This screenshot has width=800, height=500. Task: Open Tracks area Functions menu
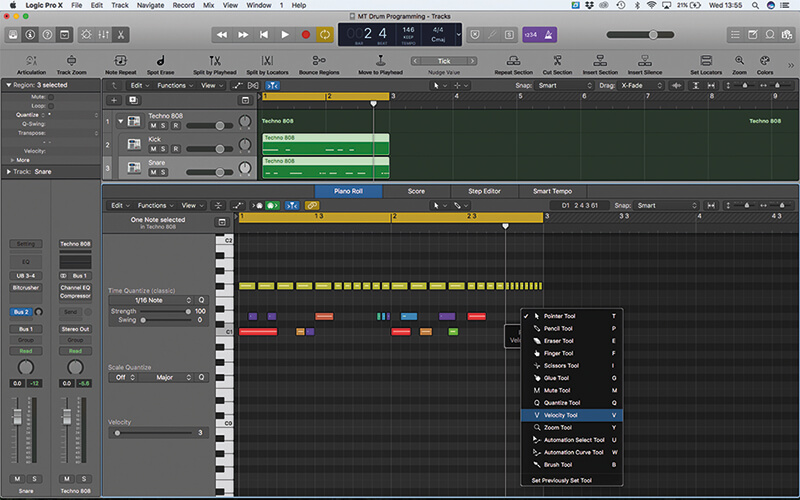pos(174,86)
